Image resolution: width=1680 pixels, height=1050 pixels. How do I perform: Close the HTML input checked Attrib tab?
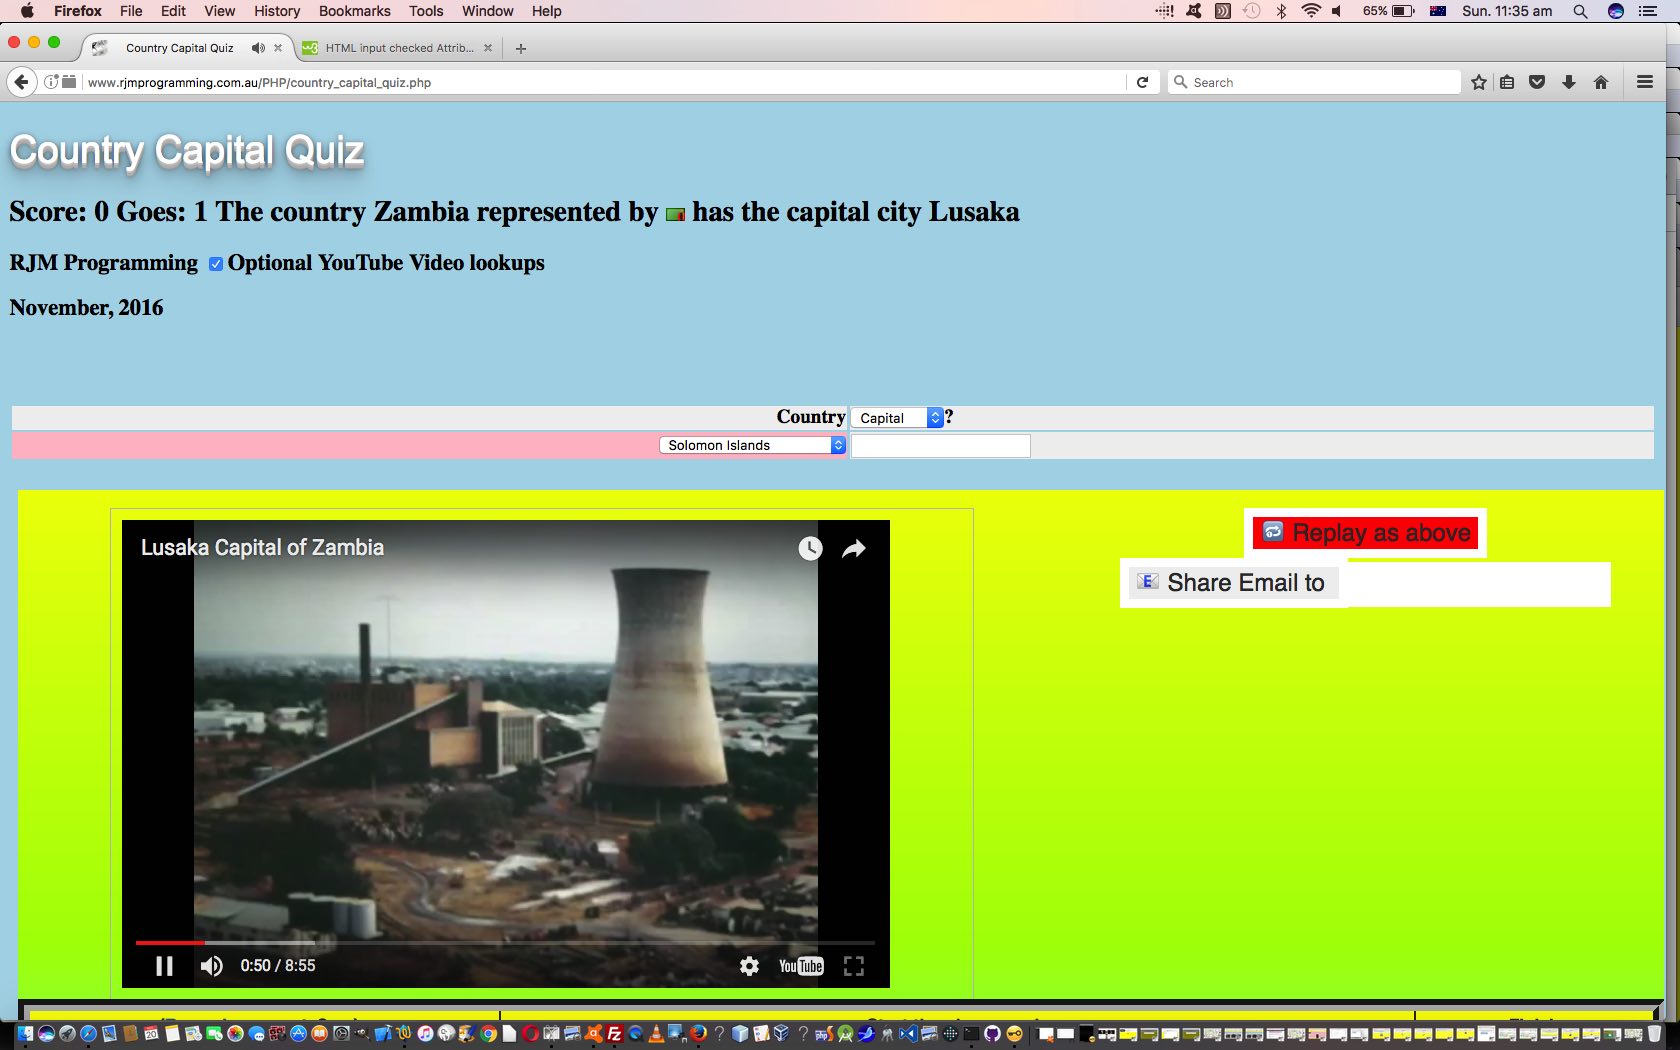(x=488, y=48)
